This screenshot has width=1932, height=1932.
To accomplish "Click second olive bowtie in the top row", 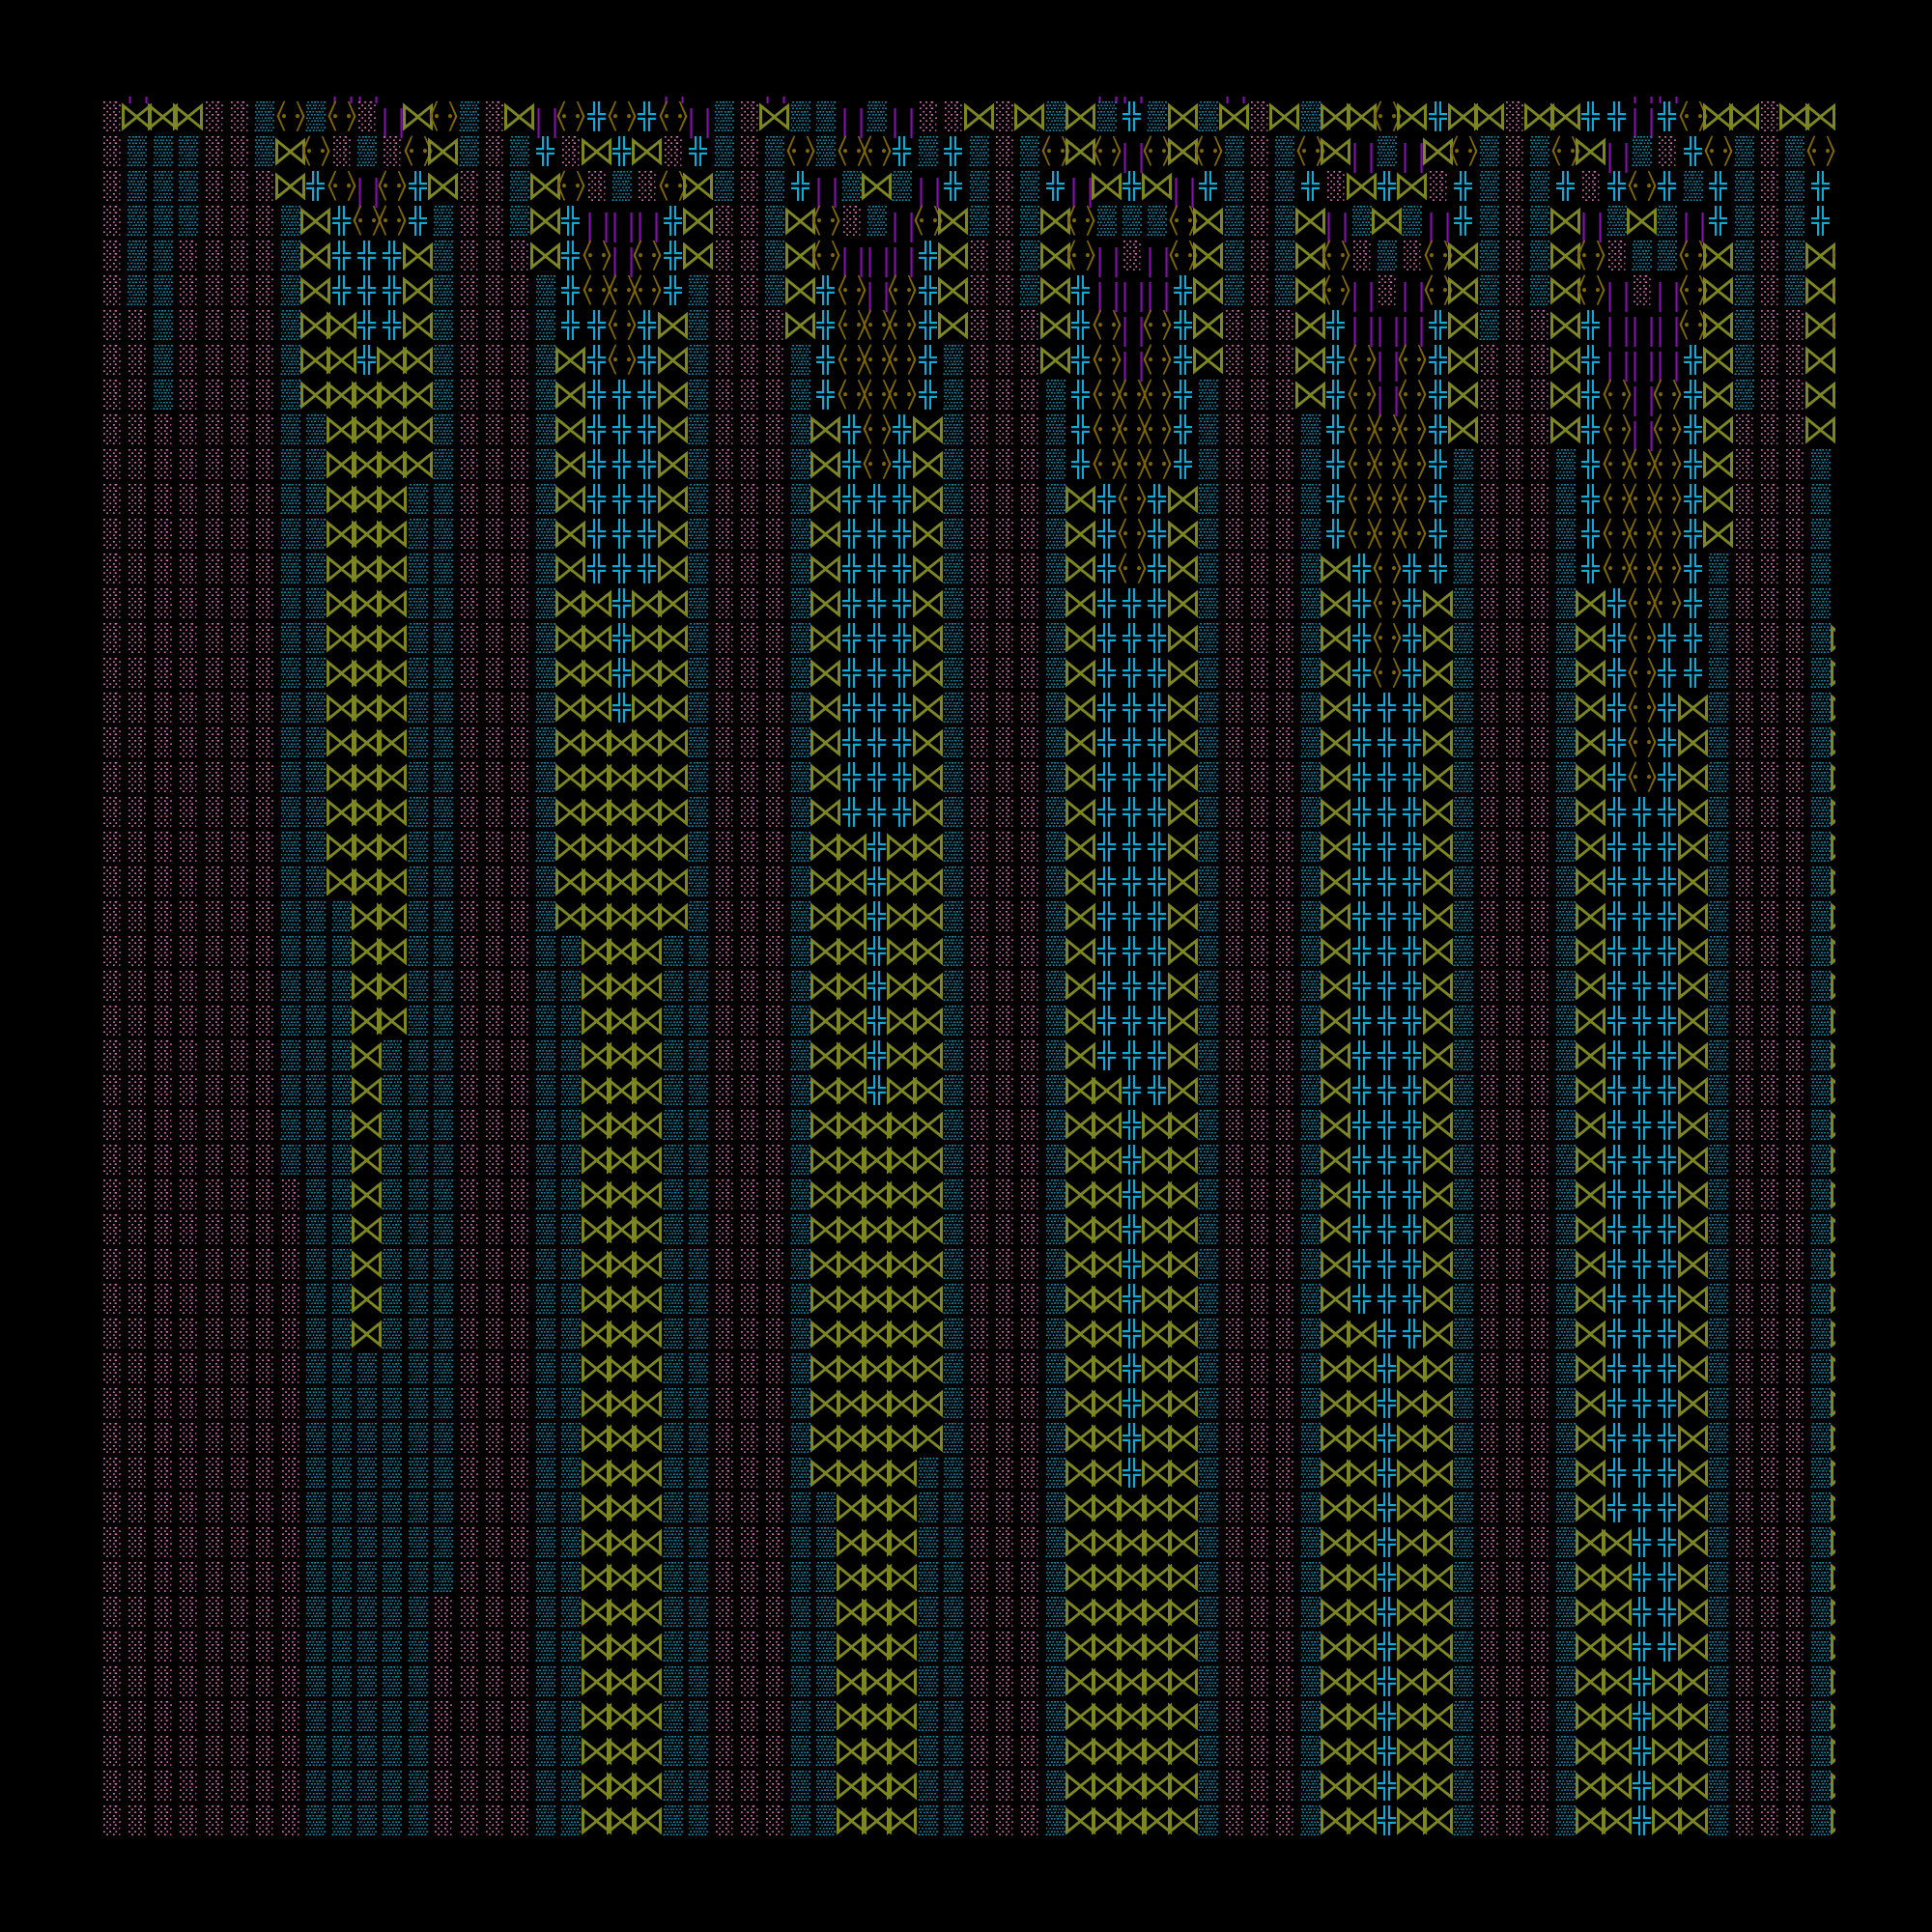I will click(x=161, y=117).
